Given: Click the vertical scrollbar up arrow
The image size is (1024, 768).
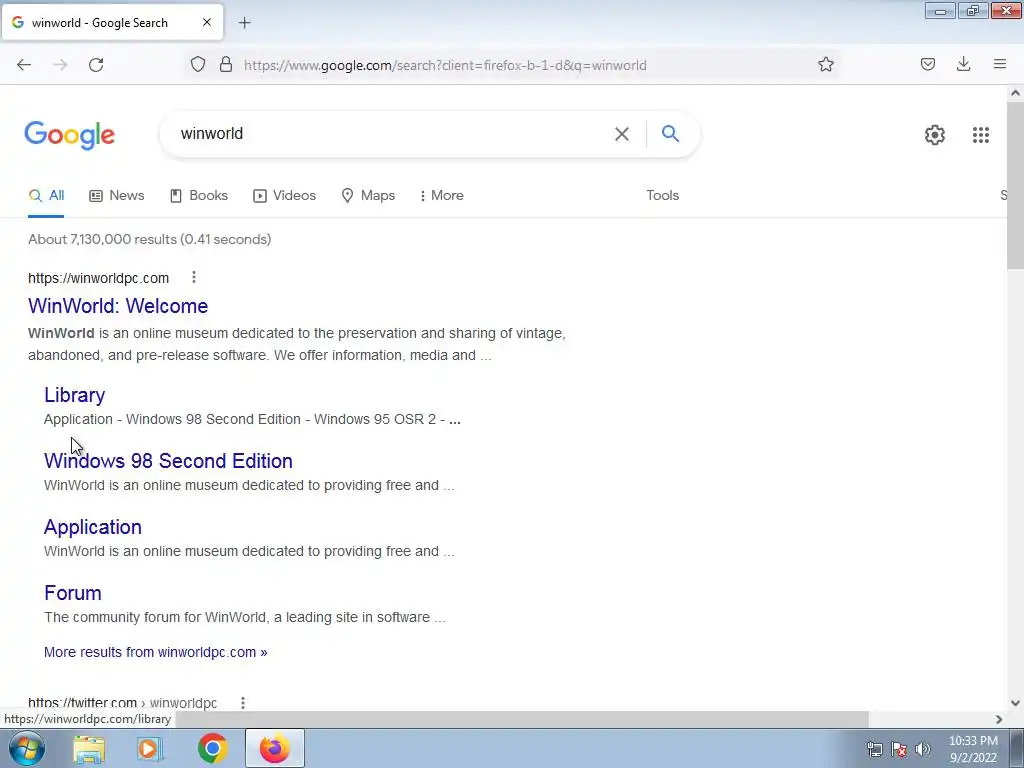Looking at the screenshot, I should pyautogui.click(x=1015, y=93).
